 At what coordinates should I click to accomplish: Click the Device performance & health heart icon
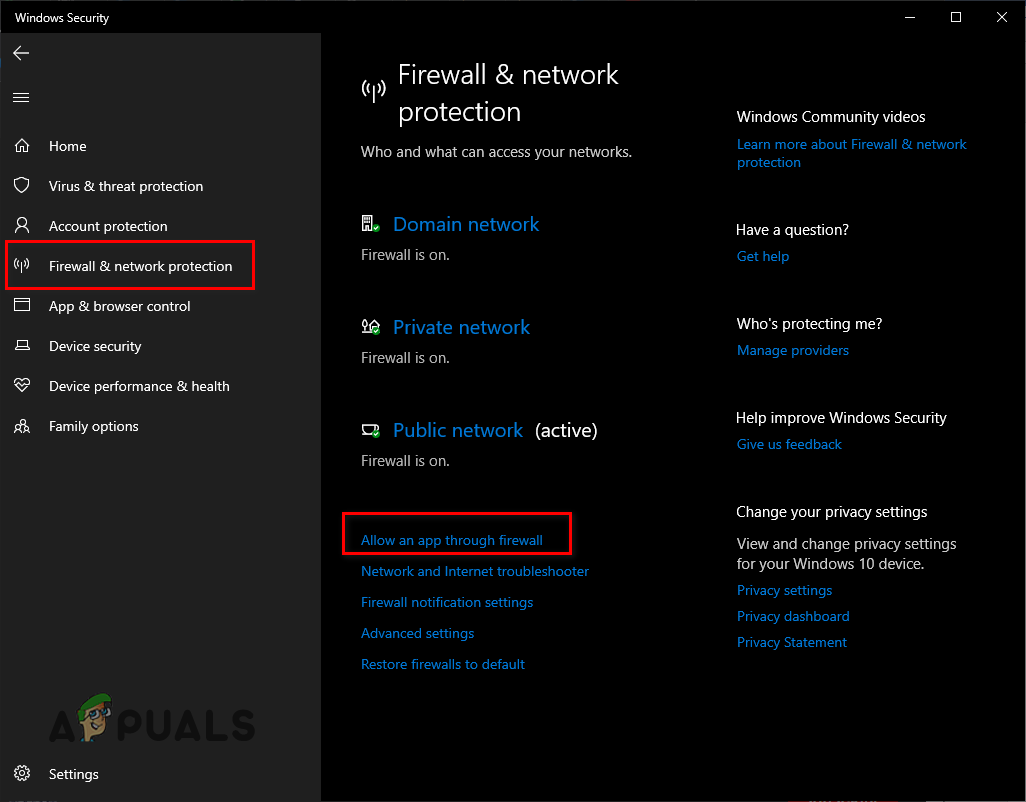pos(23,386)
